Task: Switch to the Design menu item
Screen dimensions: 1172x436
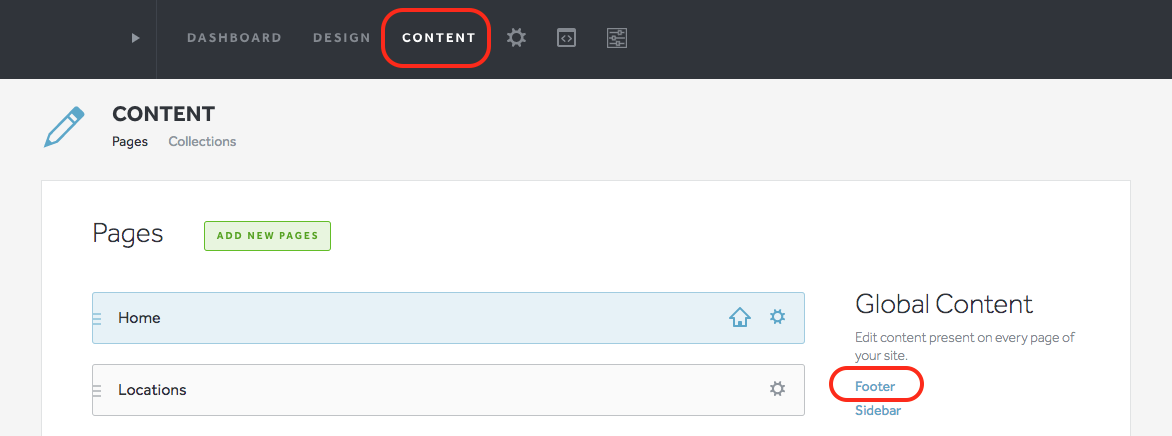Action: tap(342, 37)
